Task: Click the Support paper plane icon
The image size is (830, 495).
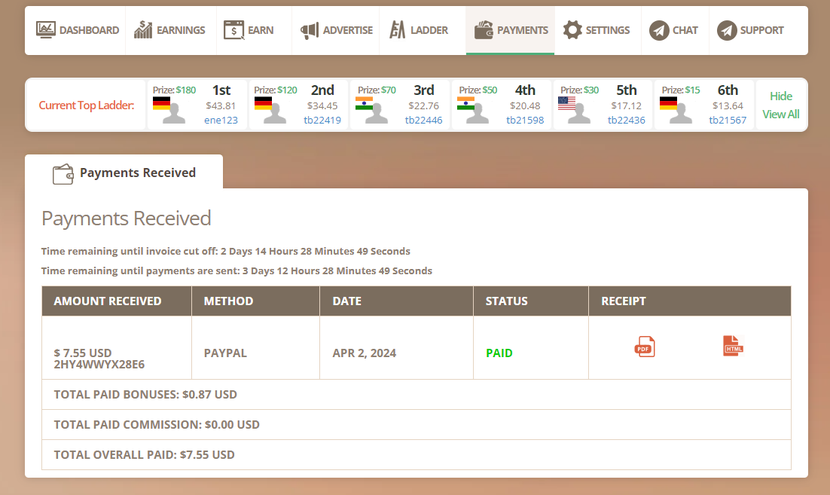Action: [x=727, y=30]
